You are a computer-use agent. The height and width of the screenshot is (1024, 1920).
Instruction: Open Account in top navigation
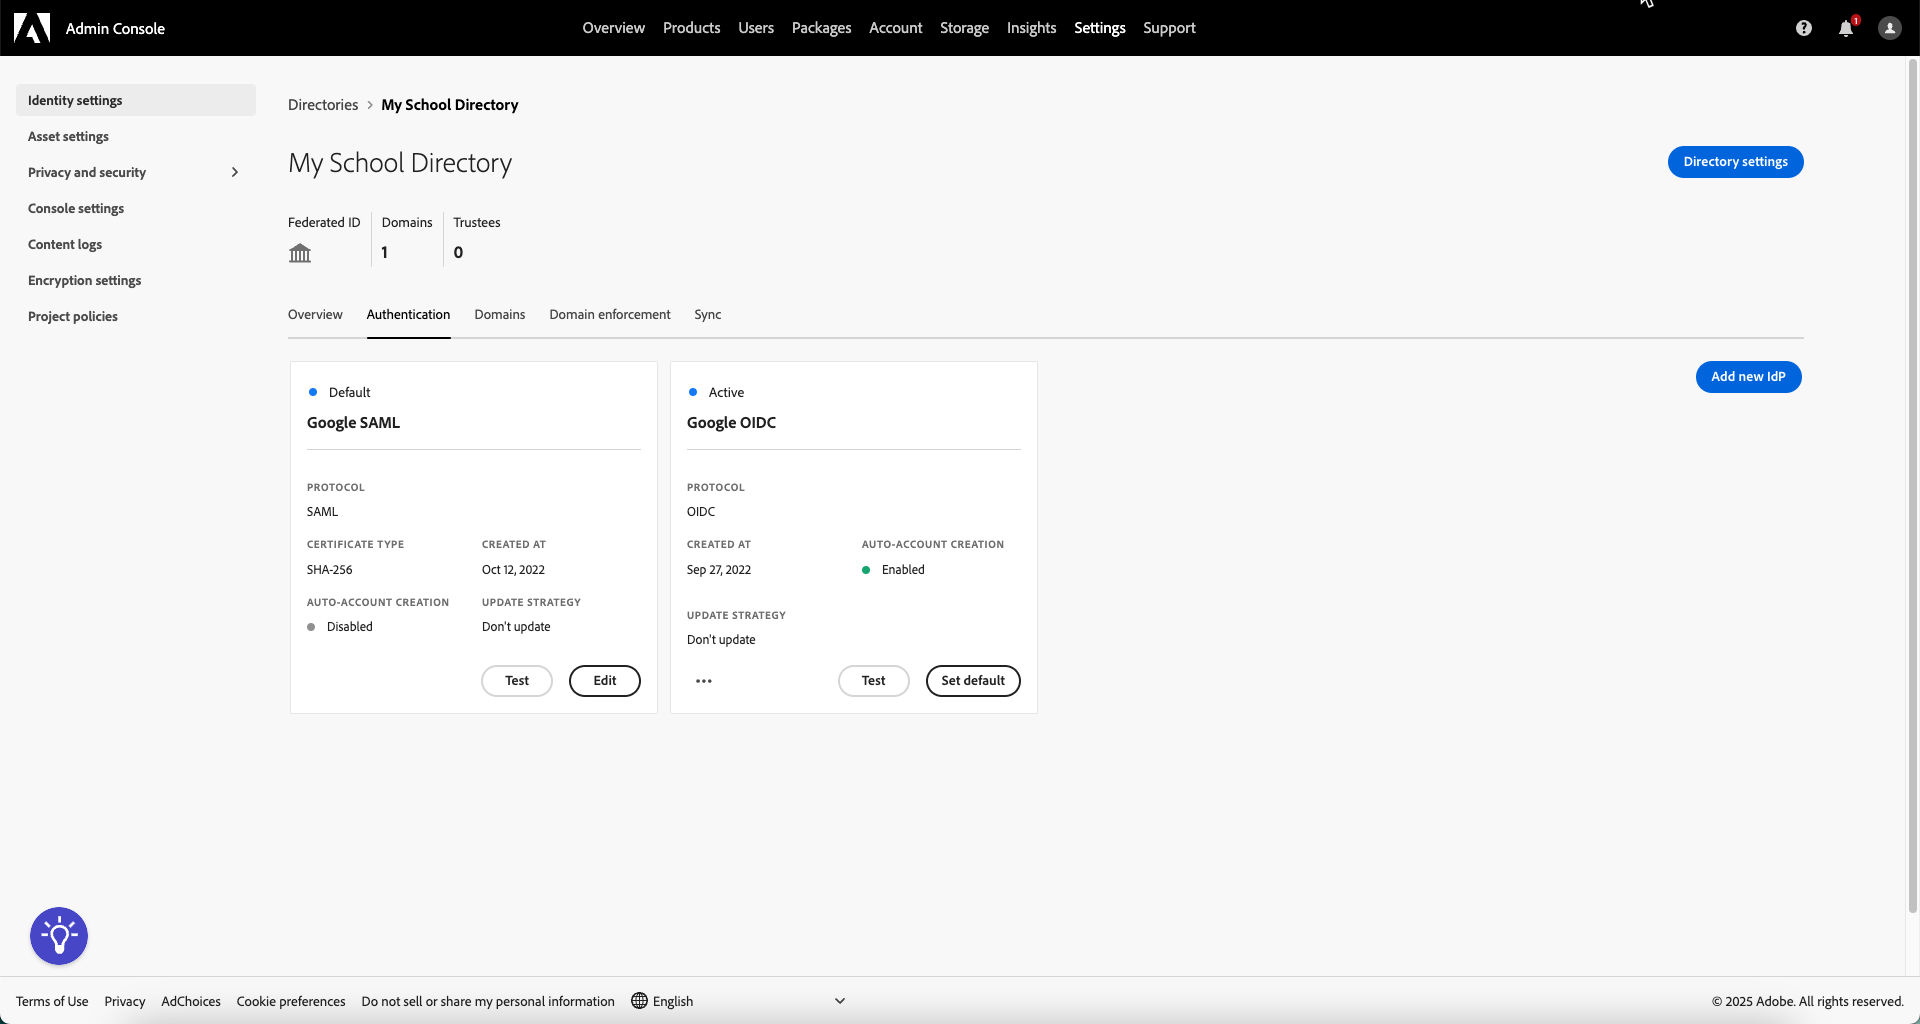click(x=895, y=28)
